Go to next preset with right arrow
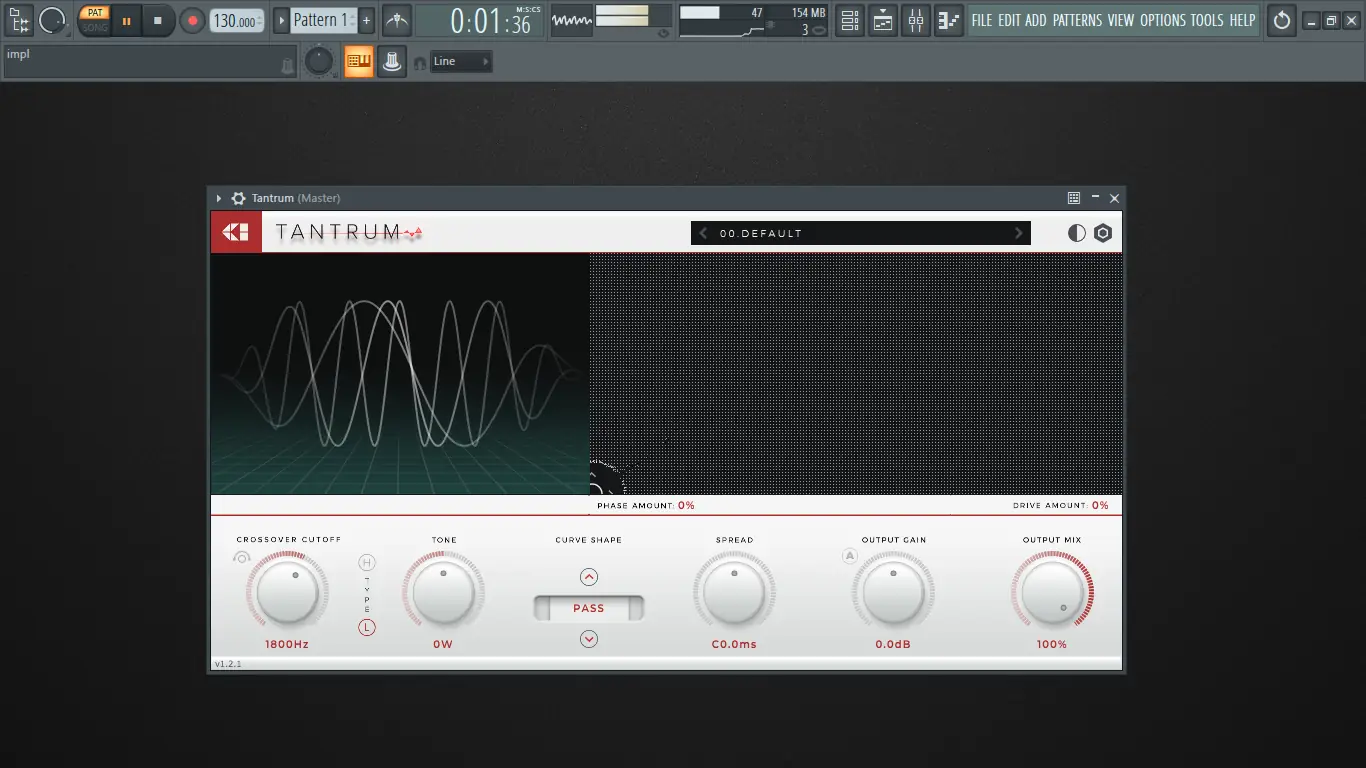The height and width of the screenshot is (768, 1366). (x=1019, y=233)
